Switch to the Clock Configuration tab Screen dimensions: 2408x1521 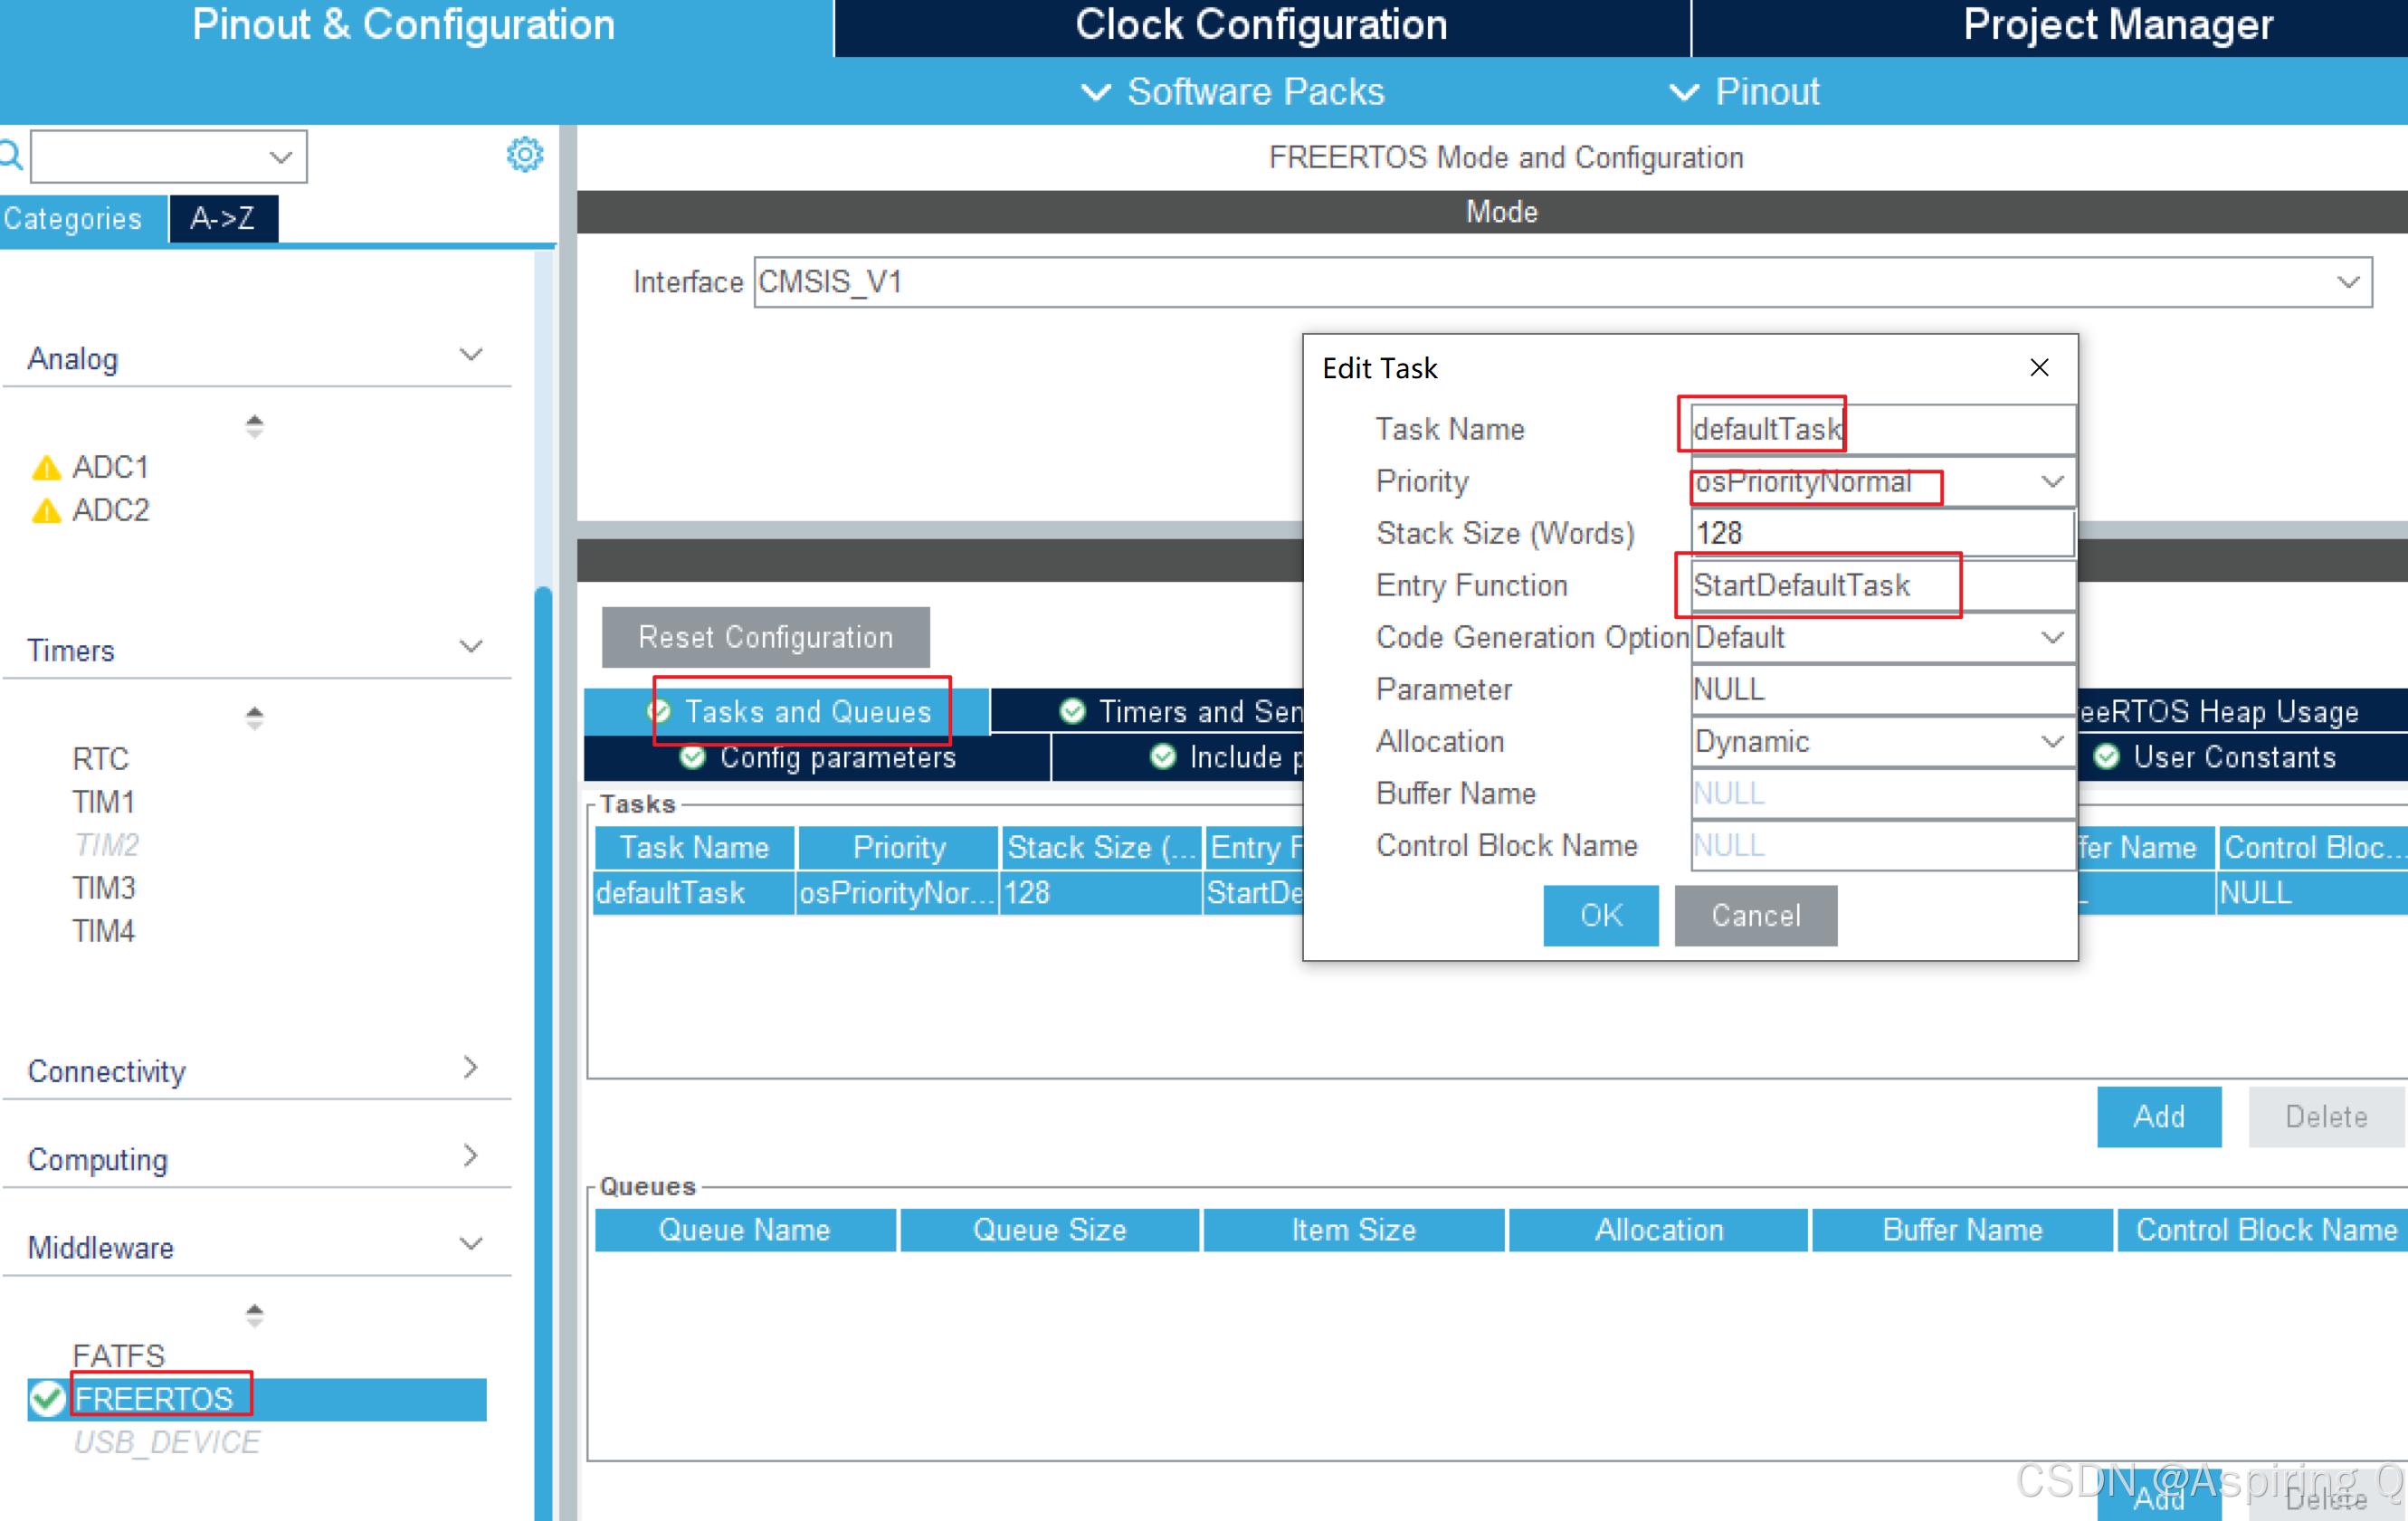point(1261,26)
